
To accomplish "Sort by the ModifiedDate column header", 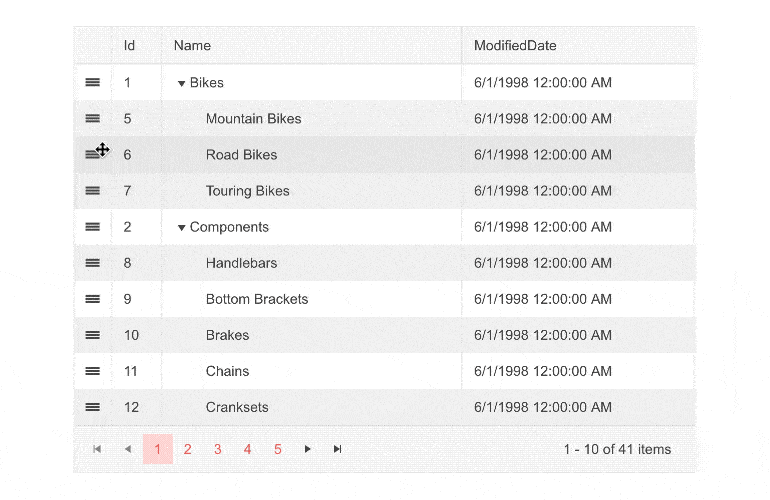I will click(x=515, y=45).
